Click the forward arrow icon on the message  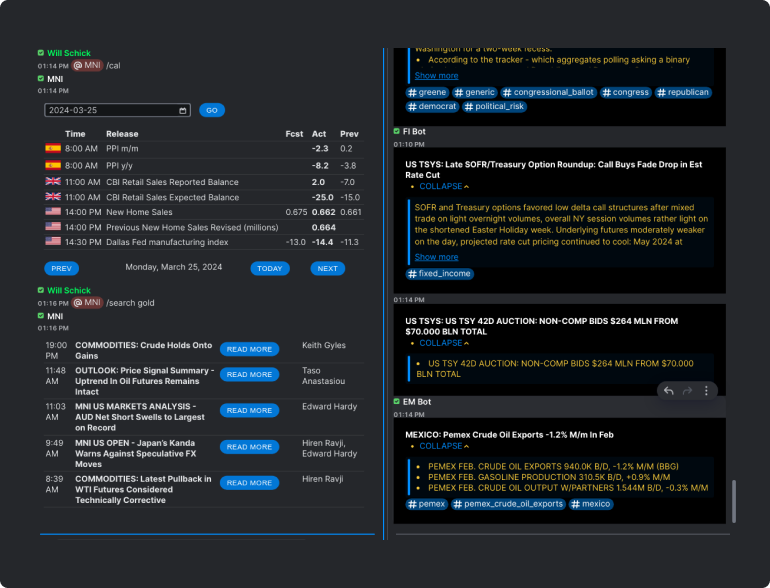click(687, 391)
